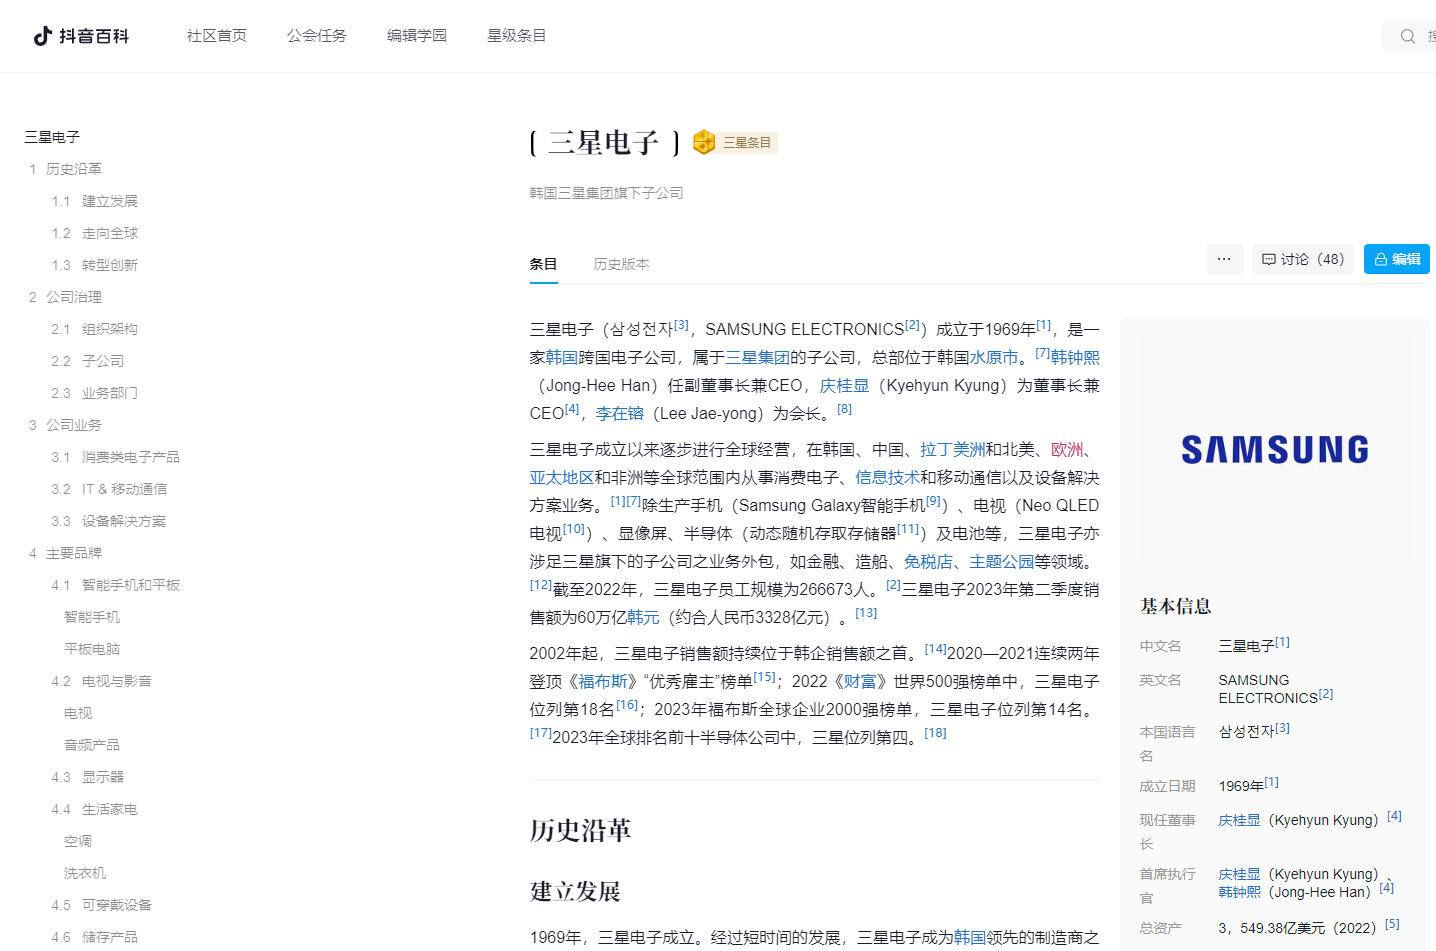Open 编辑学园 navigation item
The height and width of the screenshot is (951, 1436).
[417, 35]
